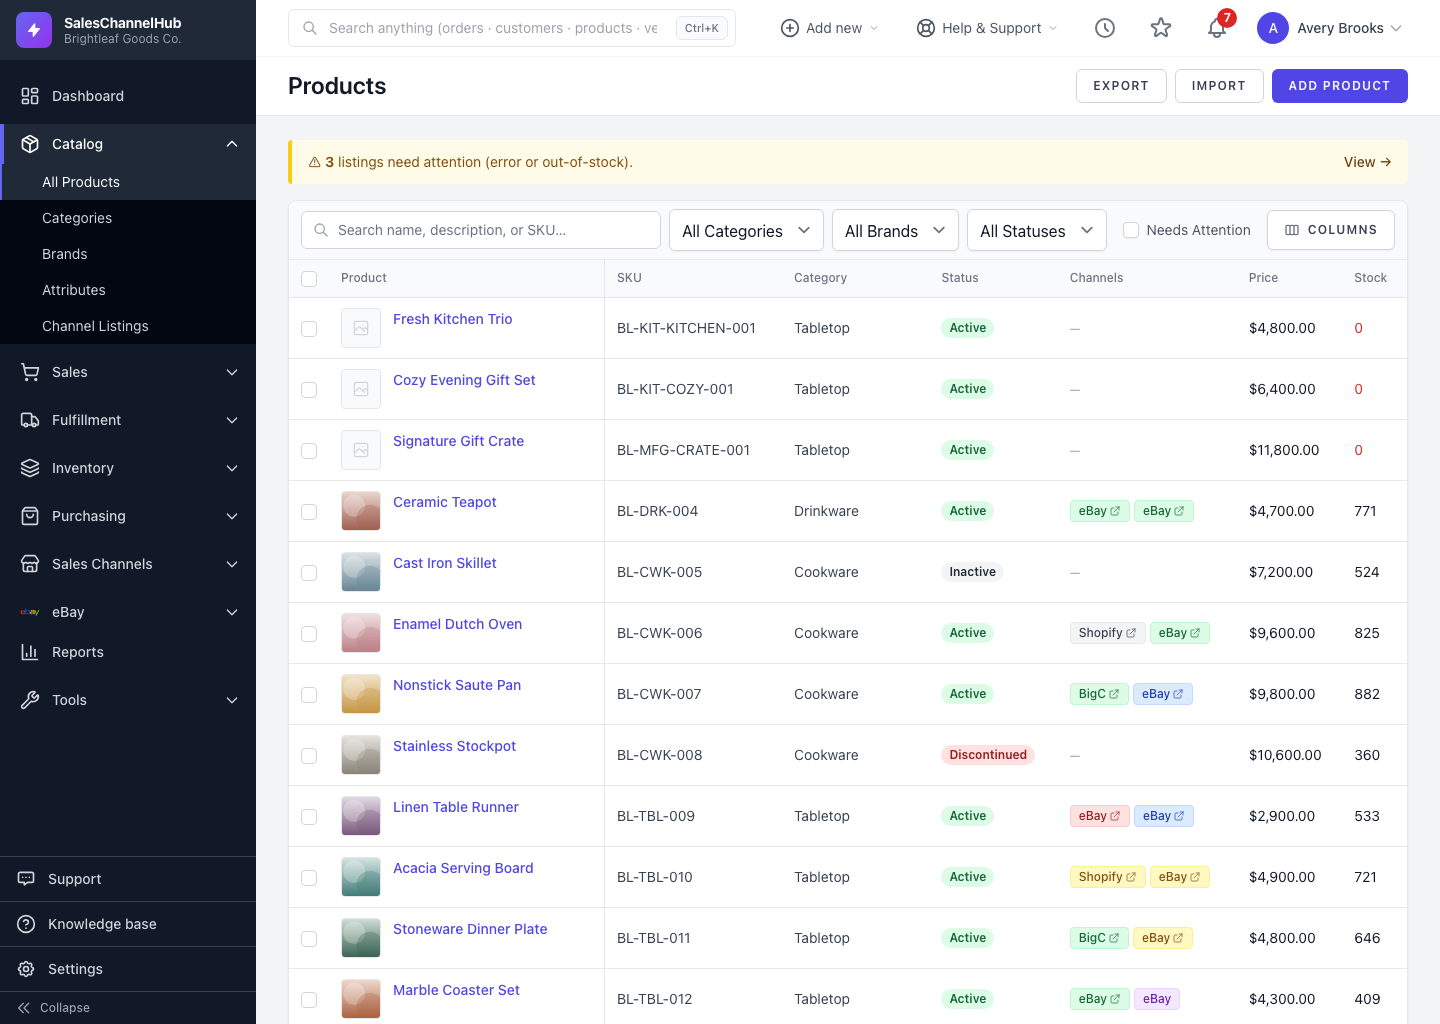
Task: Click the Sales cart icon
Action: [30, 372]
